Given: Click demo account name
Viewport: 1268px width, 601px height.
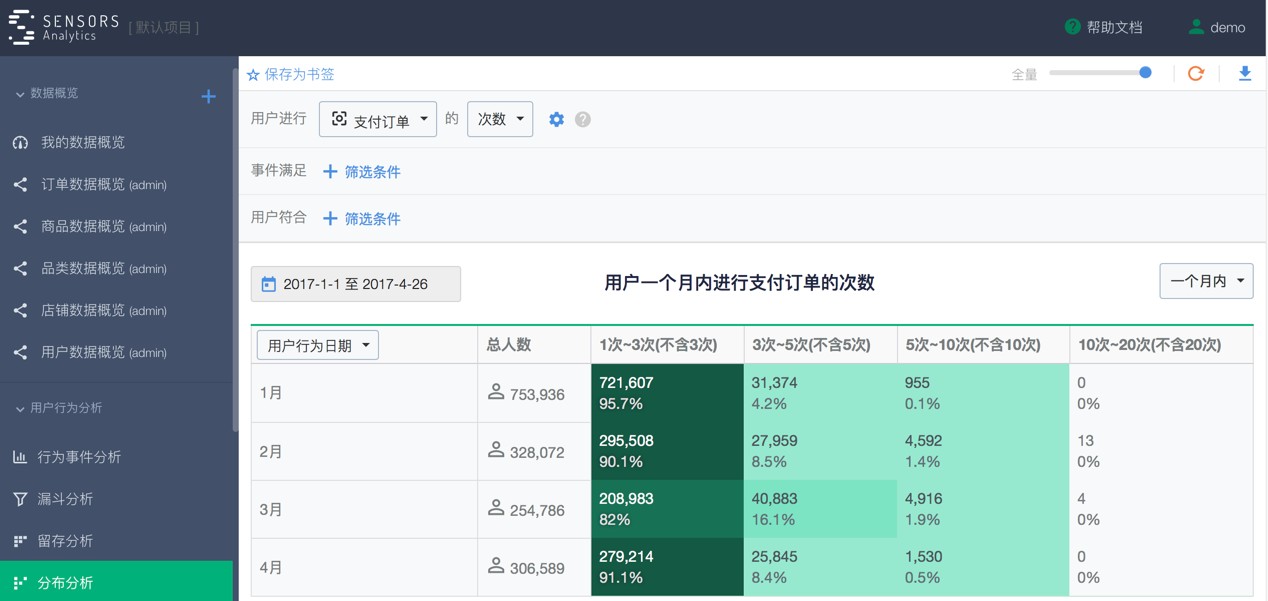Looking at the screenshot, I should (1228, 27).
